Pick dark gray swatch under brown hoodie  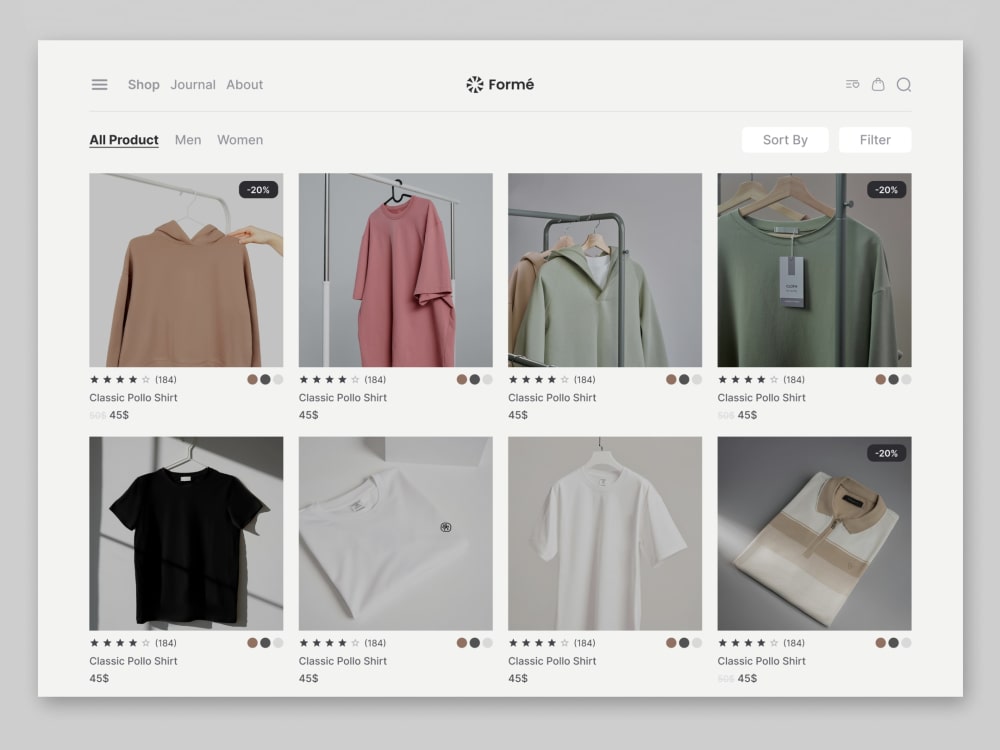pyautogui.click(x=265, y=379)
